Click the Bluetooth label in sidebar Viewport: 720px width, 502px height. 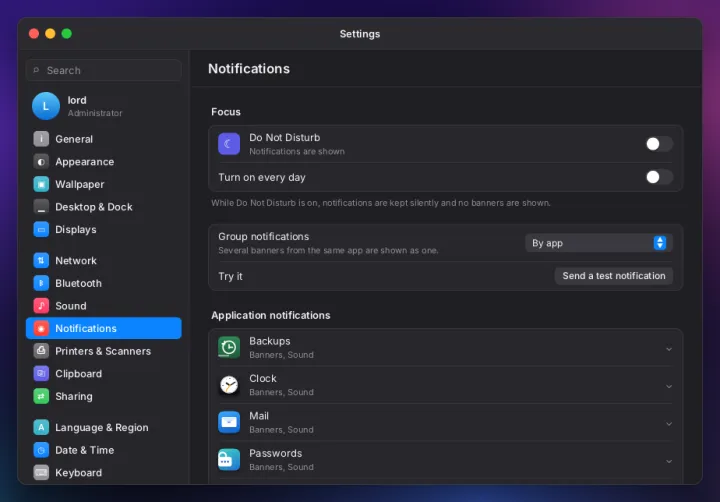click(x=79, y=283)
